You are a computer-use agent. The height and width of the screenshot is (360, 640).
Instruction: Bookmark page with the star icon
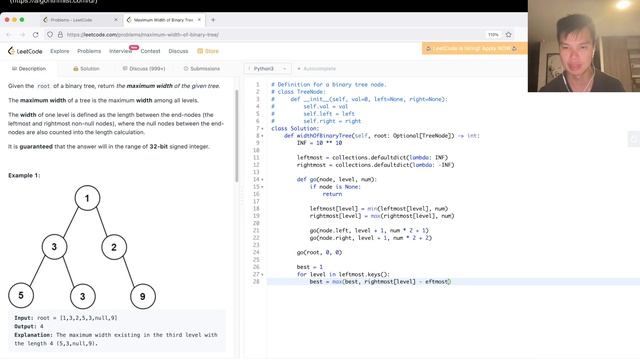click(x=509, y=35)
